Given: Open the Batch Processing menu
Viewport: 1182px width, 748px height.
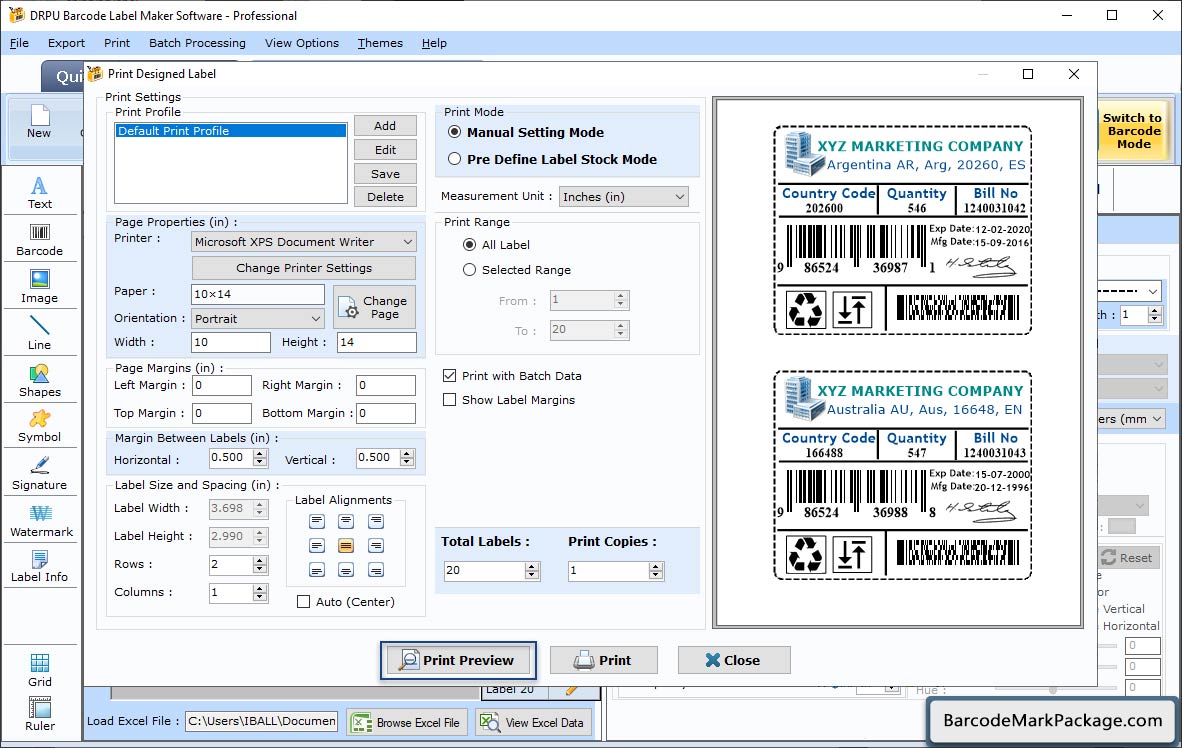Looking at the screenshot, I should pos(198,43).
